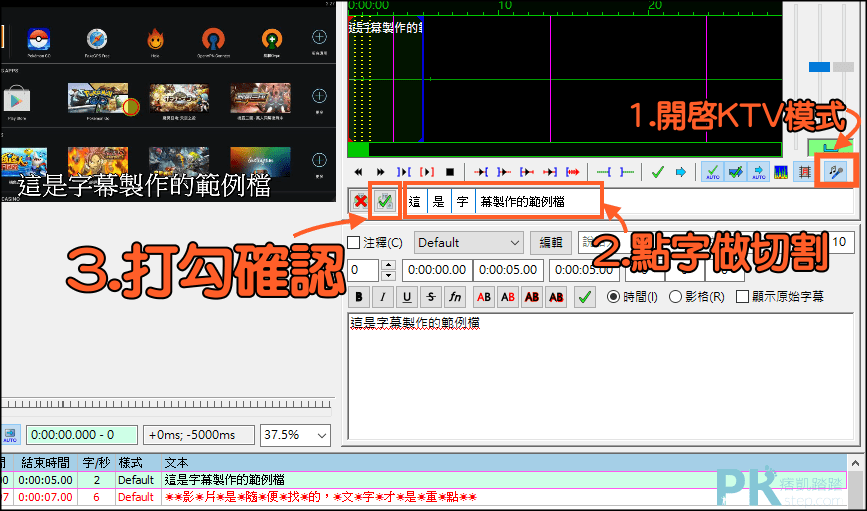Go to the previous subtitle line in audio toolbar
The height and width of the screenshot is (511, 867).
[x=358, y=172]
